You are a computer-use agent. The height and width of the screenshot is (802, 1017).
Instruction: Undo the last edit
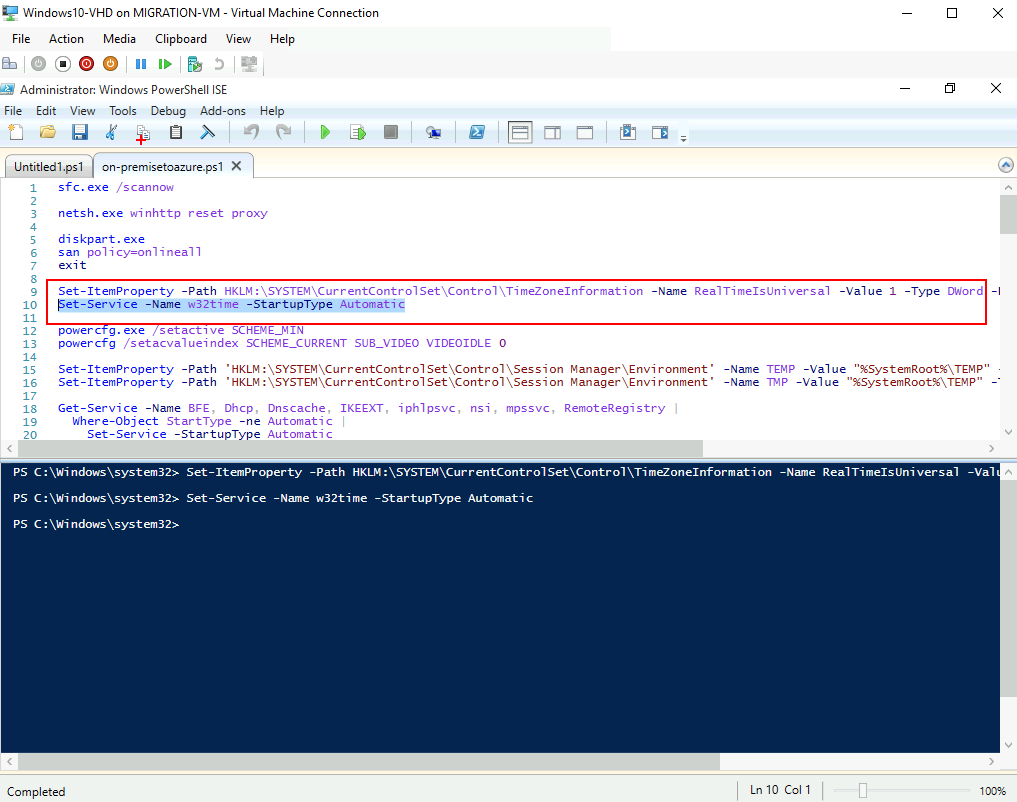[x=251, y=132]
